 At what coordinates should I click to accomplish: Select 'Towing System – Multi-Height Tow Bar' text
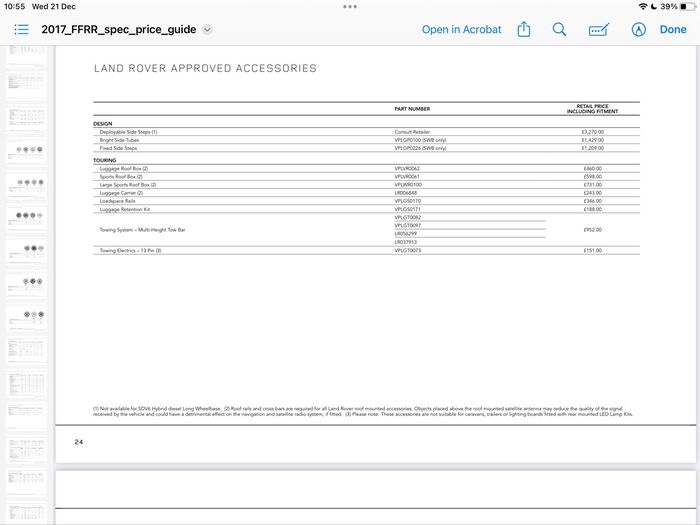tap(142, 230)
